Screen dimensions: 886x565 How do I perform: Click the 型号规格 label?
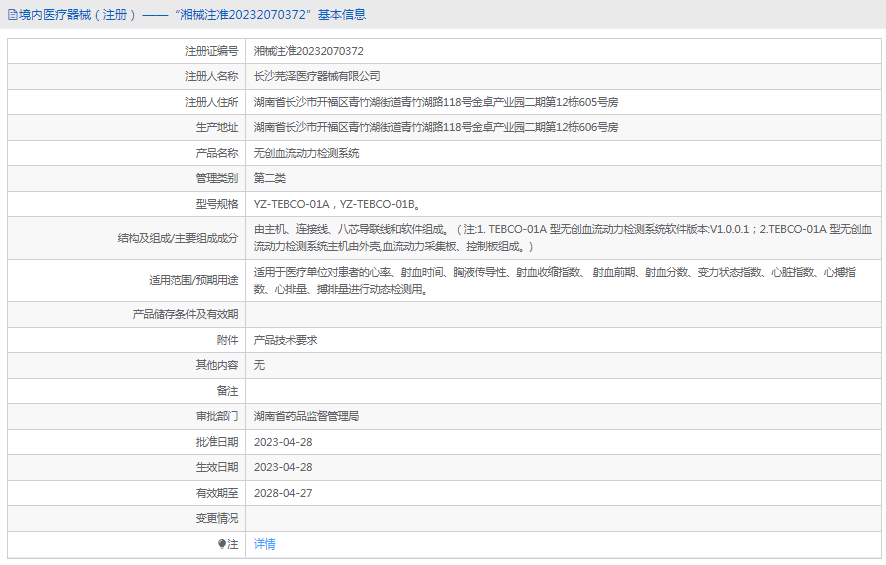click(217, 204)
